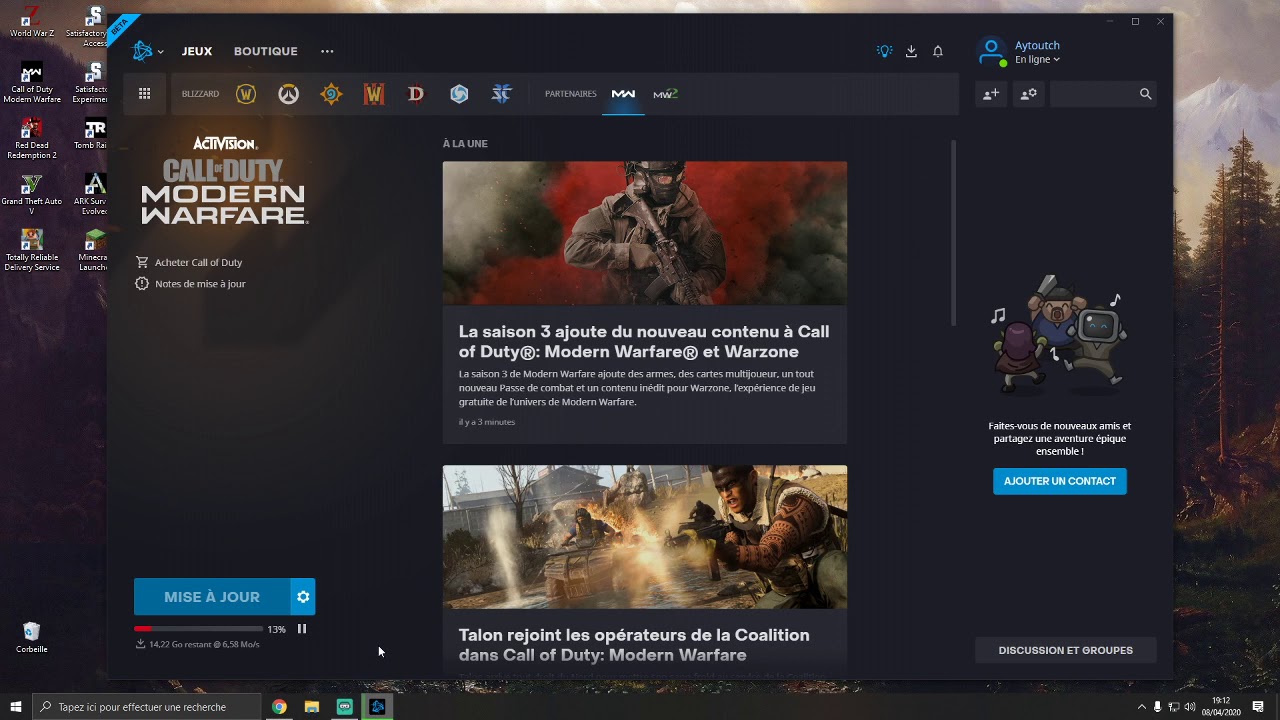1280x720 pixels.
Task: Click the Call of Duty Modern Warfare logo
Action: [224, 180]
